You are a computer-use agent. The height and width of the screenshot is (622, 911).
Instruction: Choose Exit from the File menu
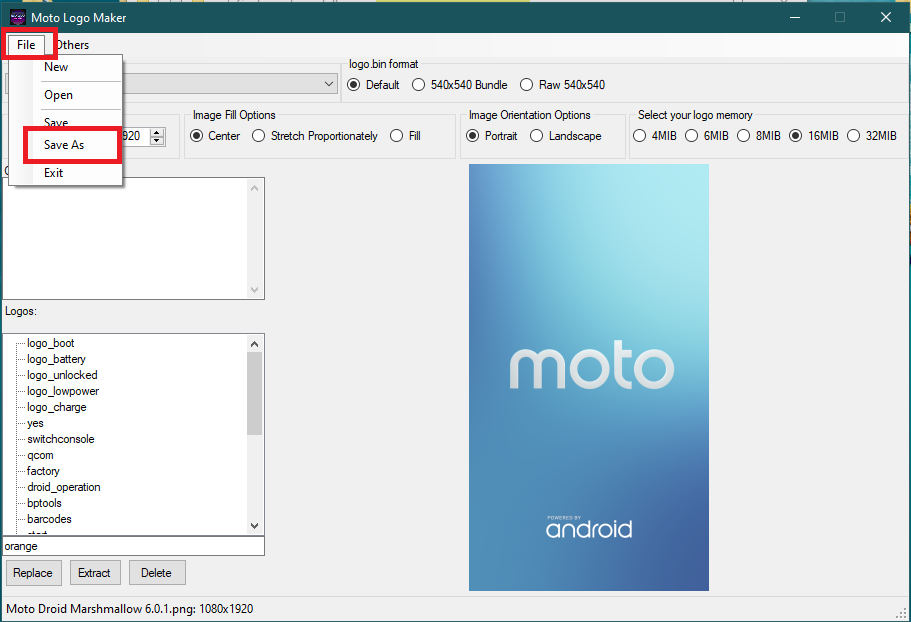pyautogui.click(x=53, y=172)
